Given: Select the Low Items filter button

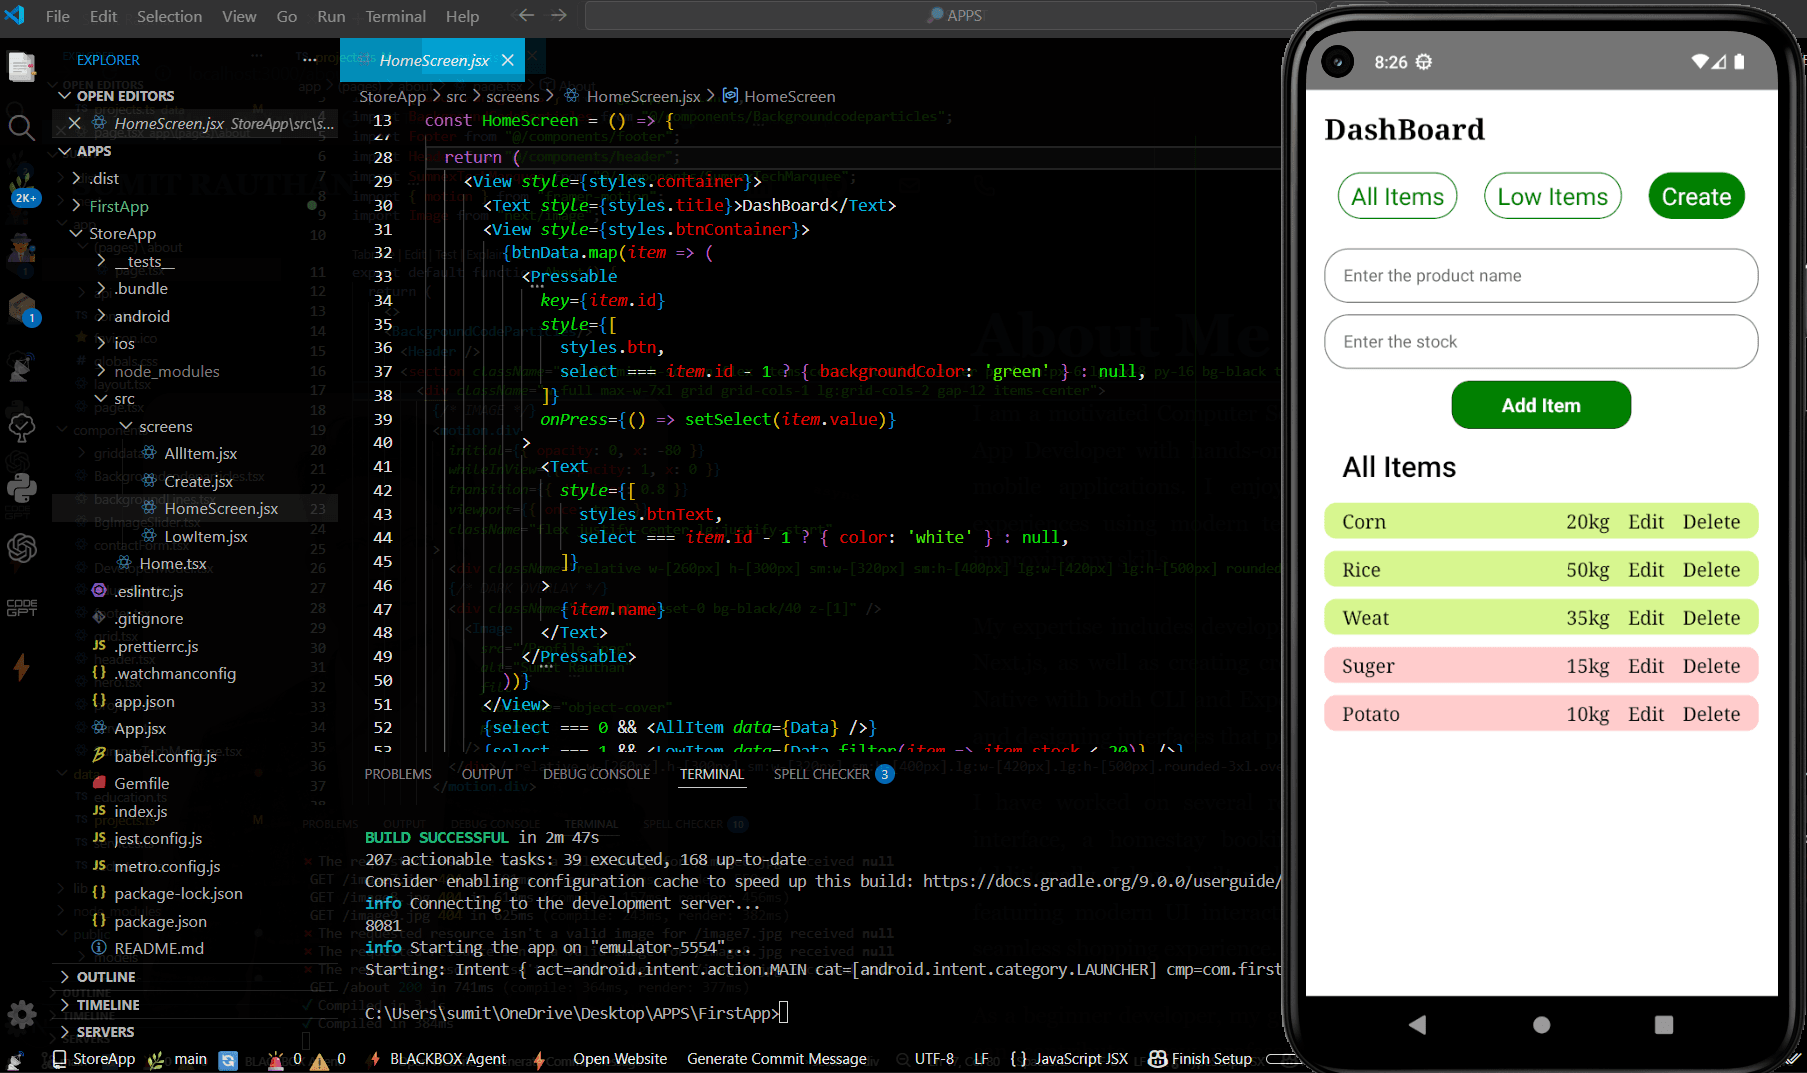Looking at the screenshot, I should point(1552,196).
